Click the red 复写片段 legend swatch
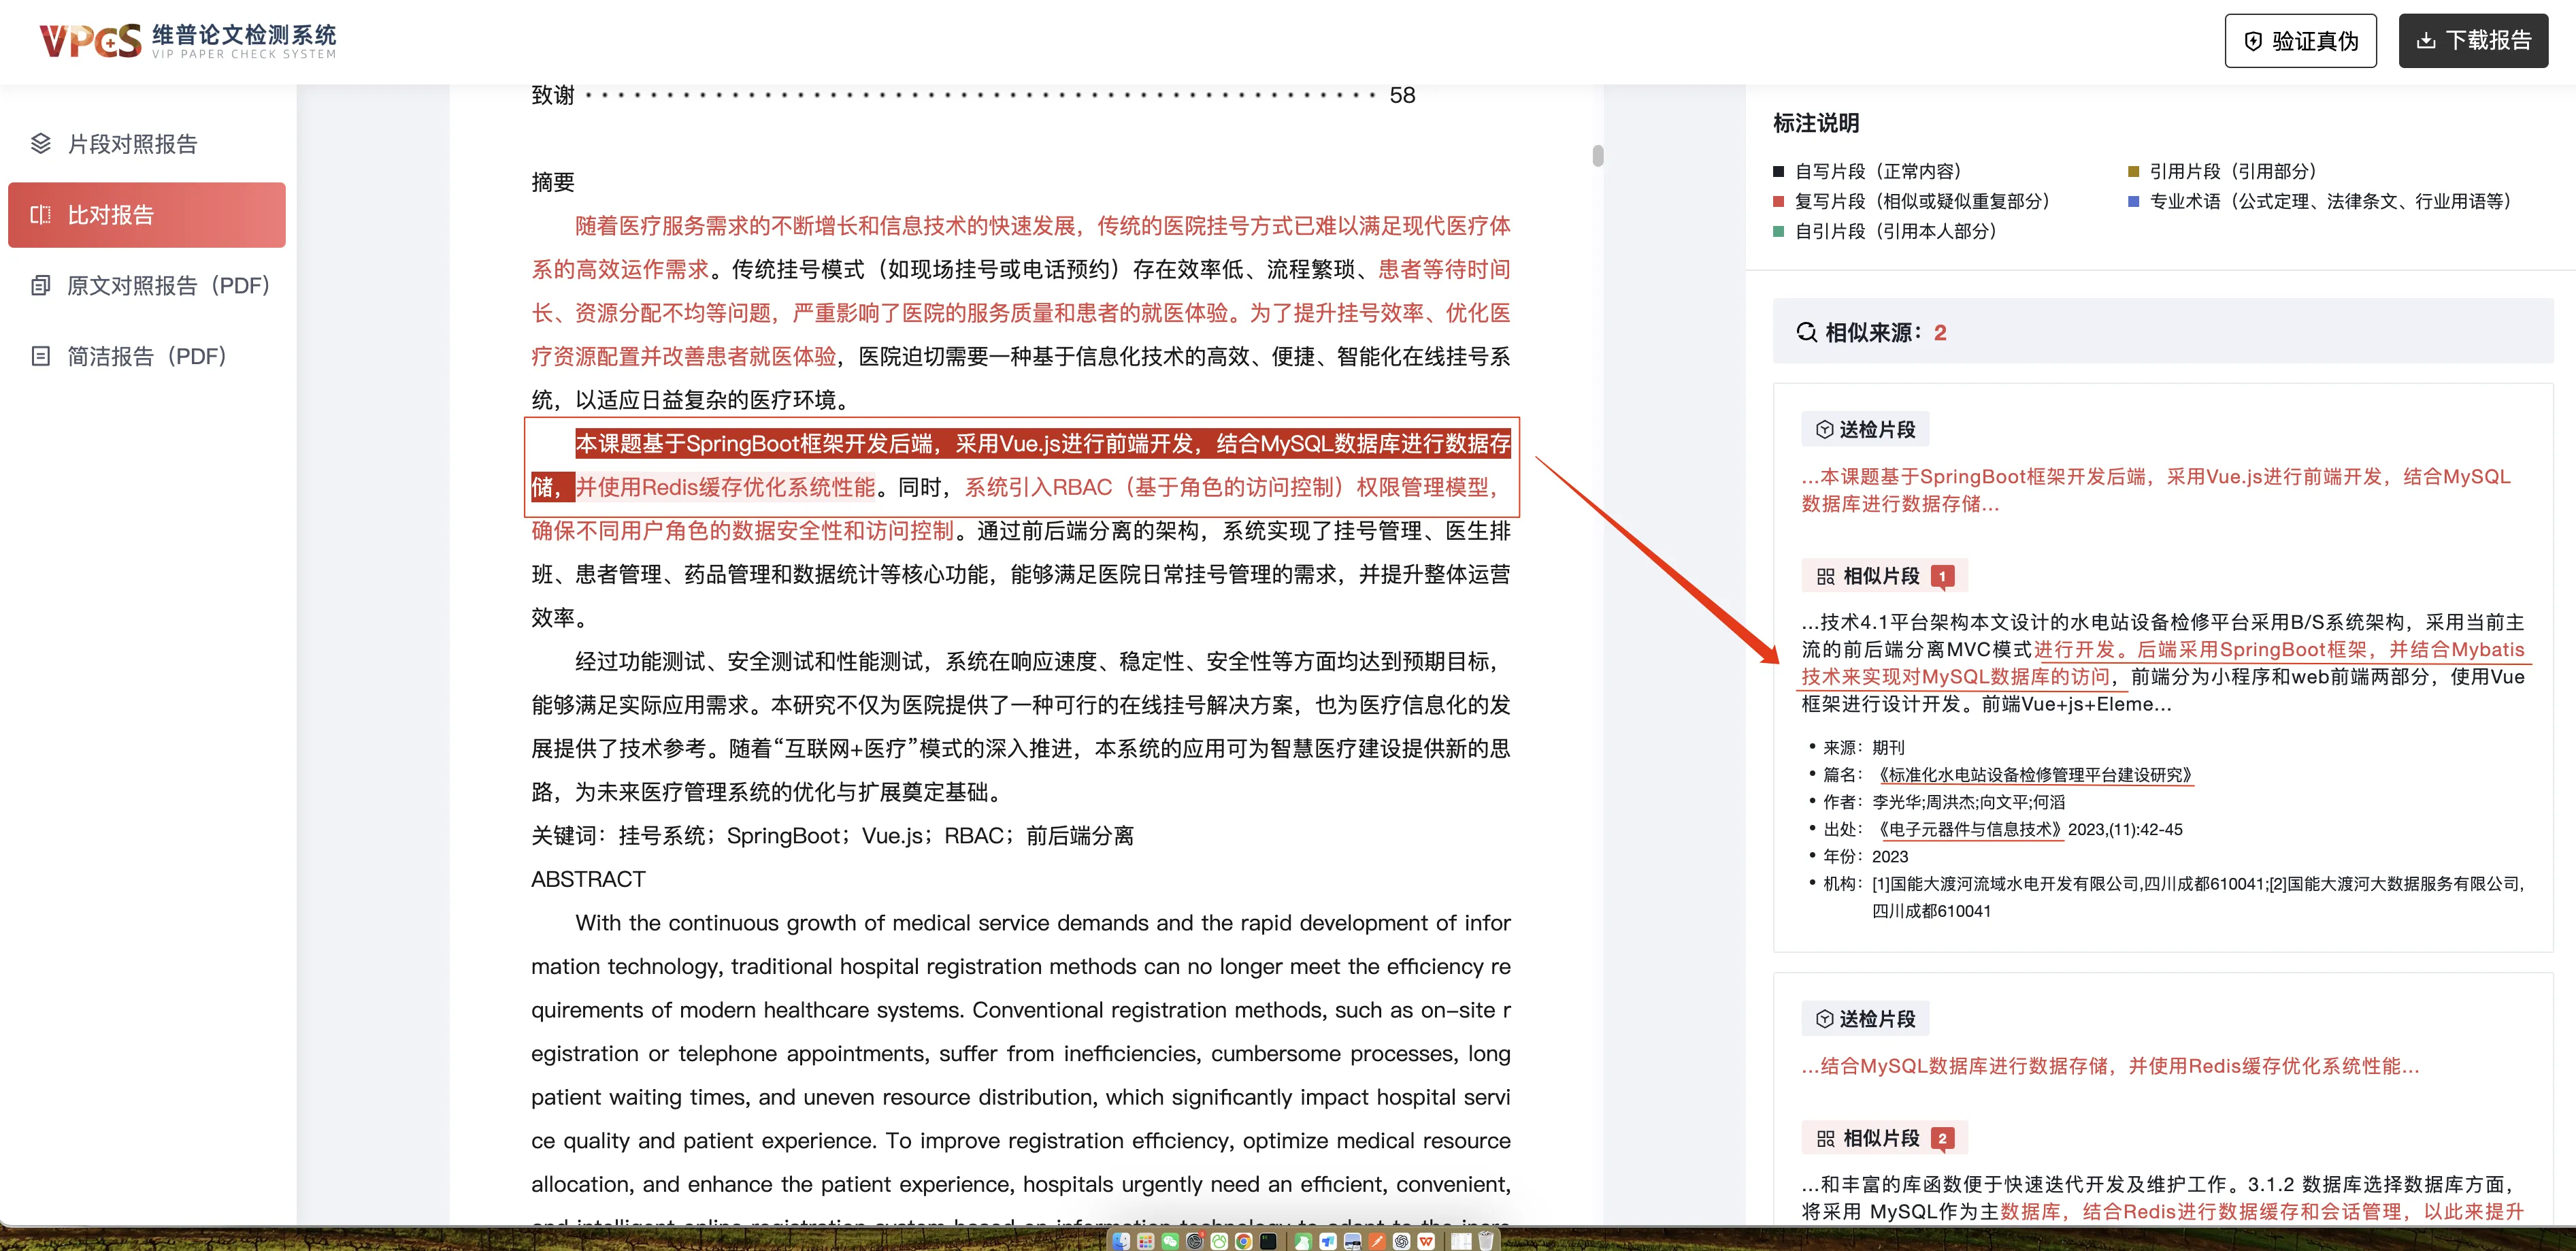 click(1778, 202)
